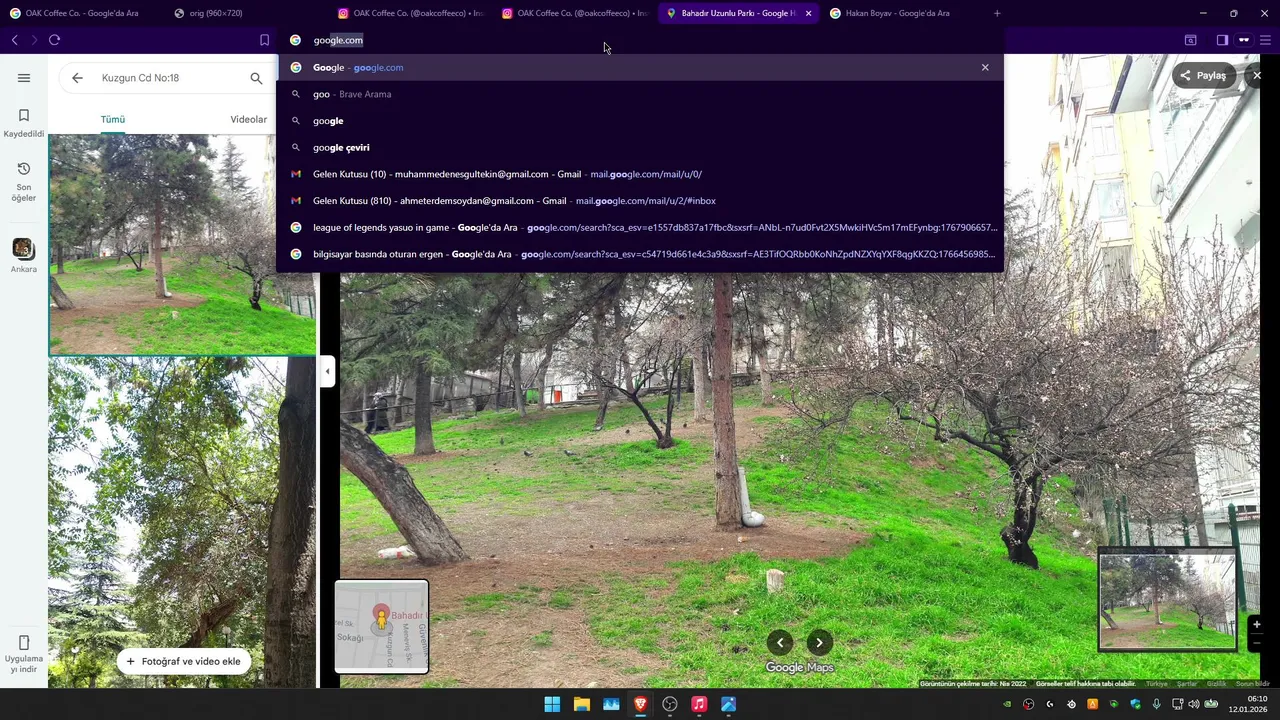Open the Brave main menu icon
This screenshot has height=720, width=1280.
click(1266, 40)
